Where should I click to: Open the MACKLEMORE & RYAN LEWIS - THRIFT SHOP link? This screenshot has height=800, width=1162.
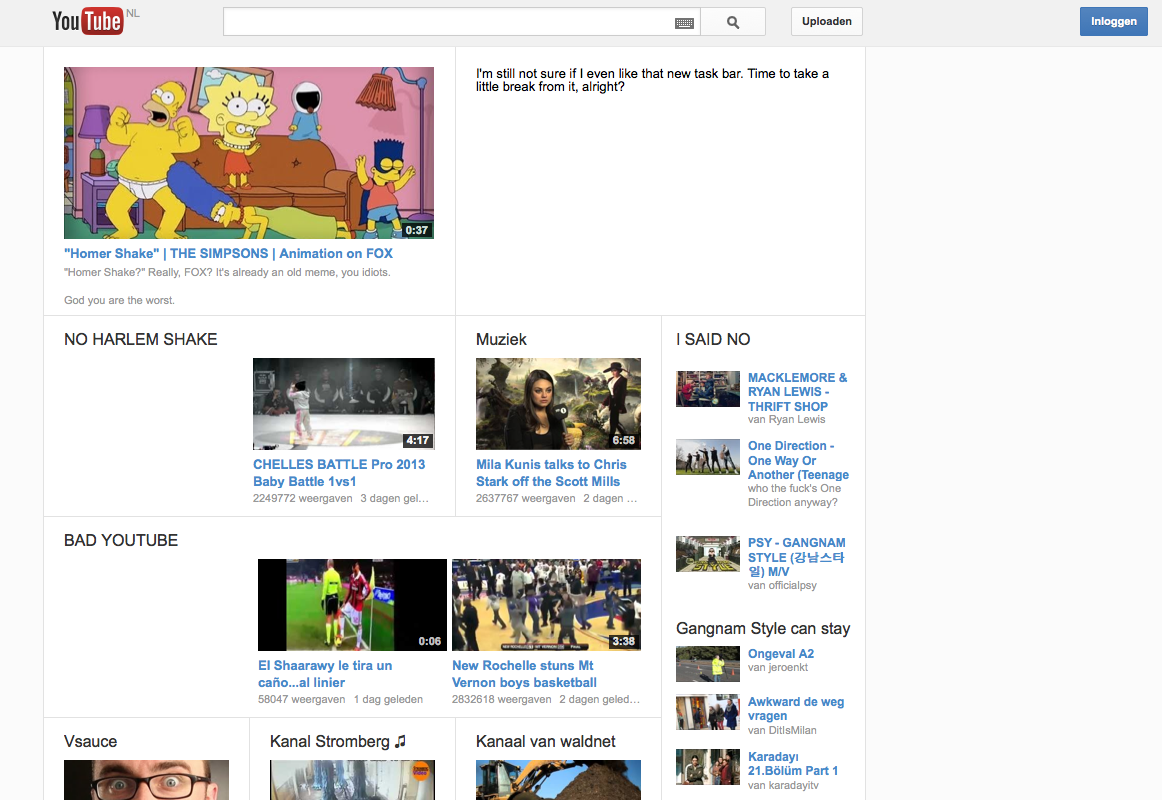(797, 392)
